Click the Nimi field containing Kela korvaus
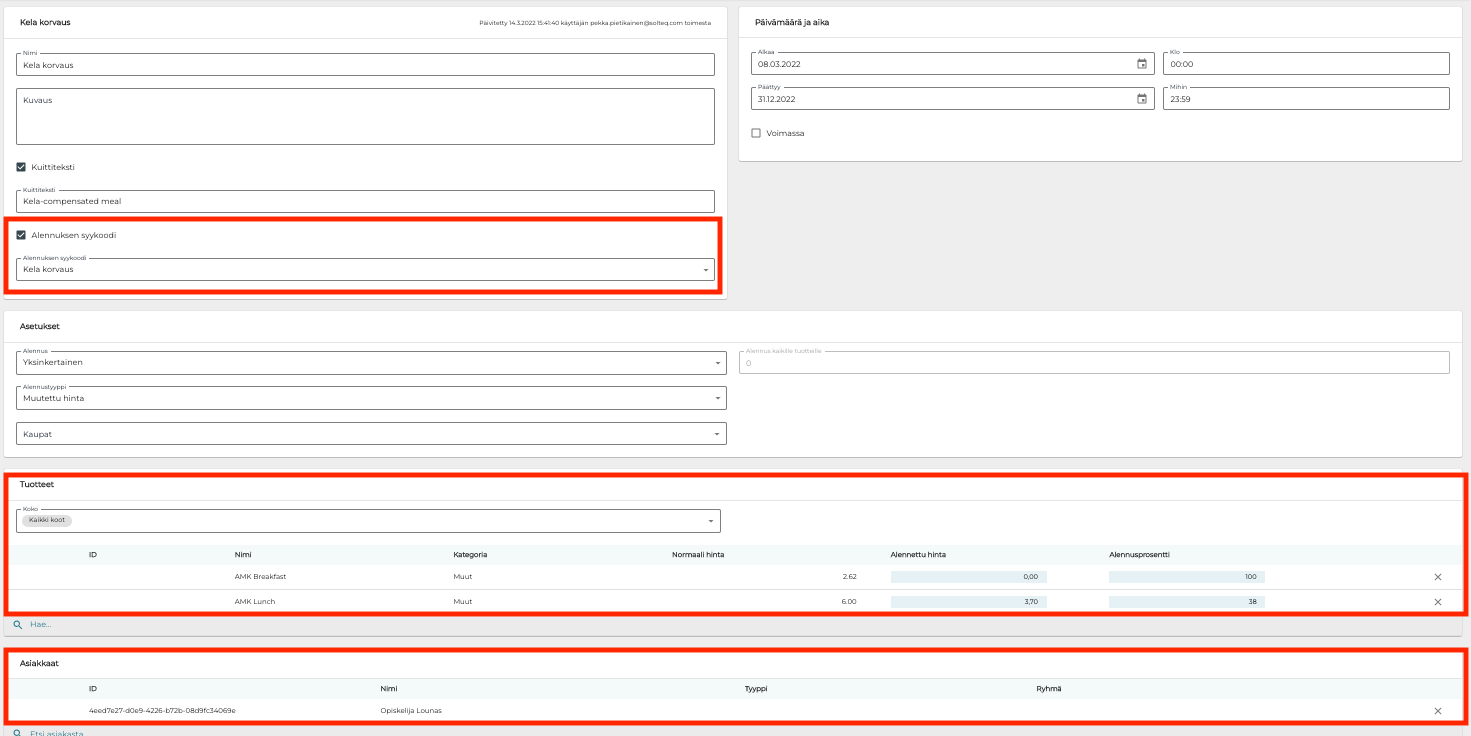 [x=365, y=65]
